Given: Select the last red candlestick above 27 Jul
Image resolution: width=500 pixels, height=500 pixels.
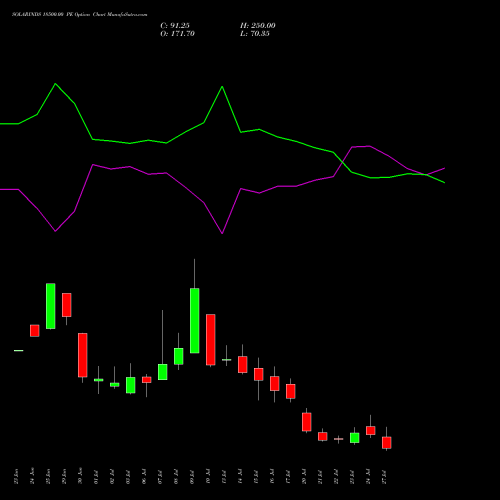Looking at the screenshot, I should [387, 443].
